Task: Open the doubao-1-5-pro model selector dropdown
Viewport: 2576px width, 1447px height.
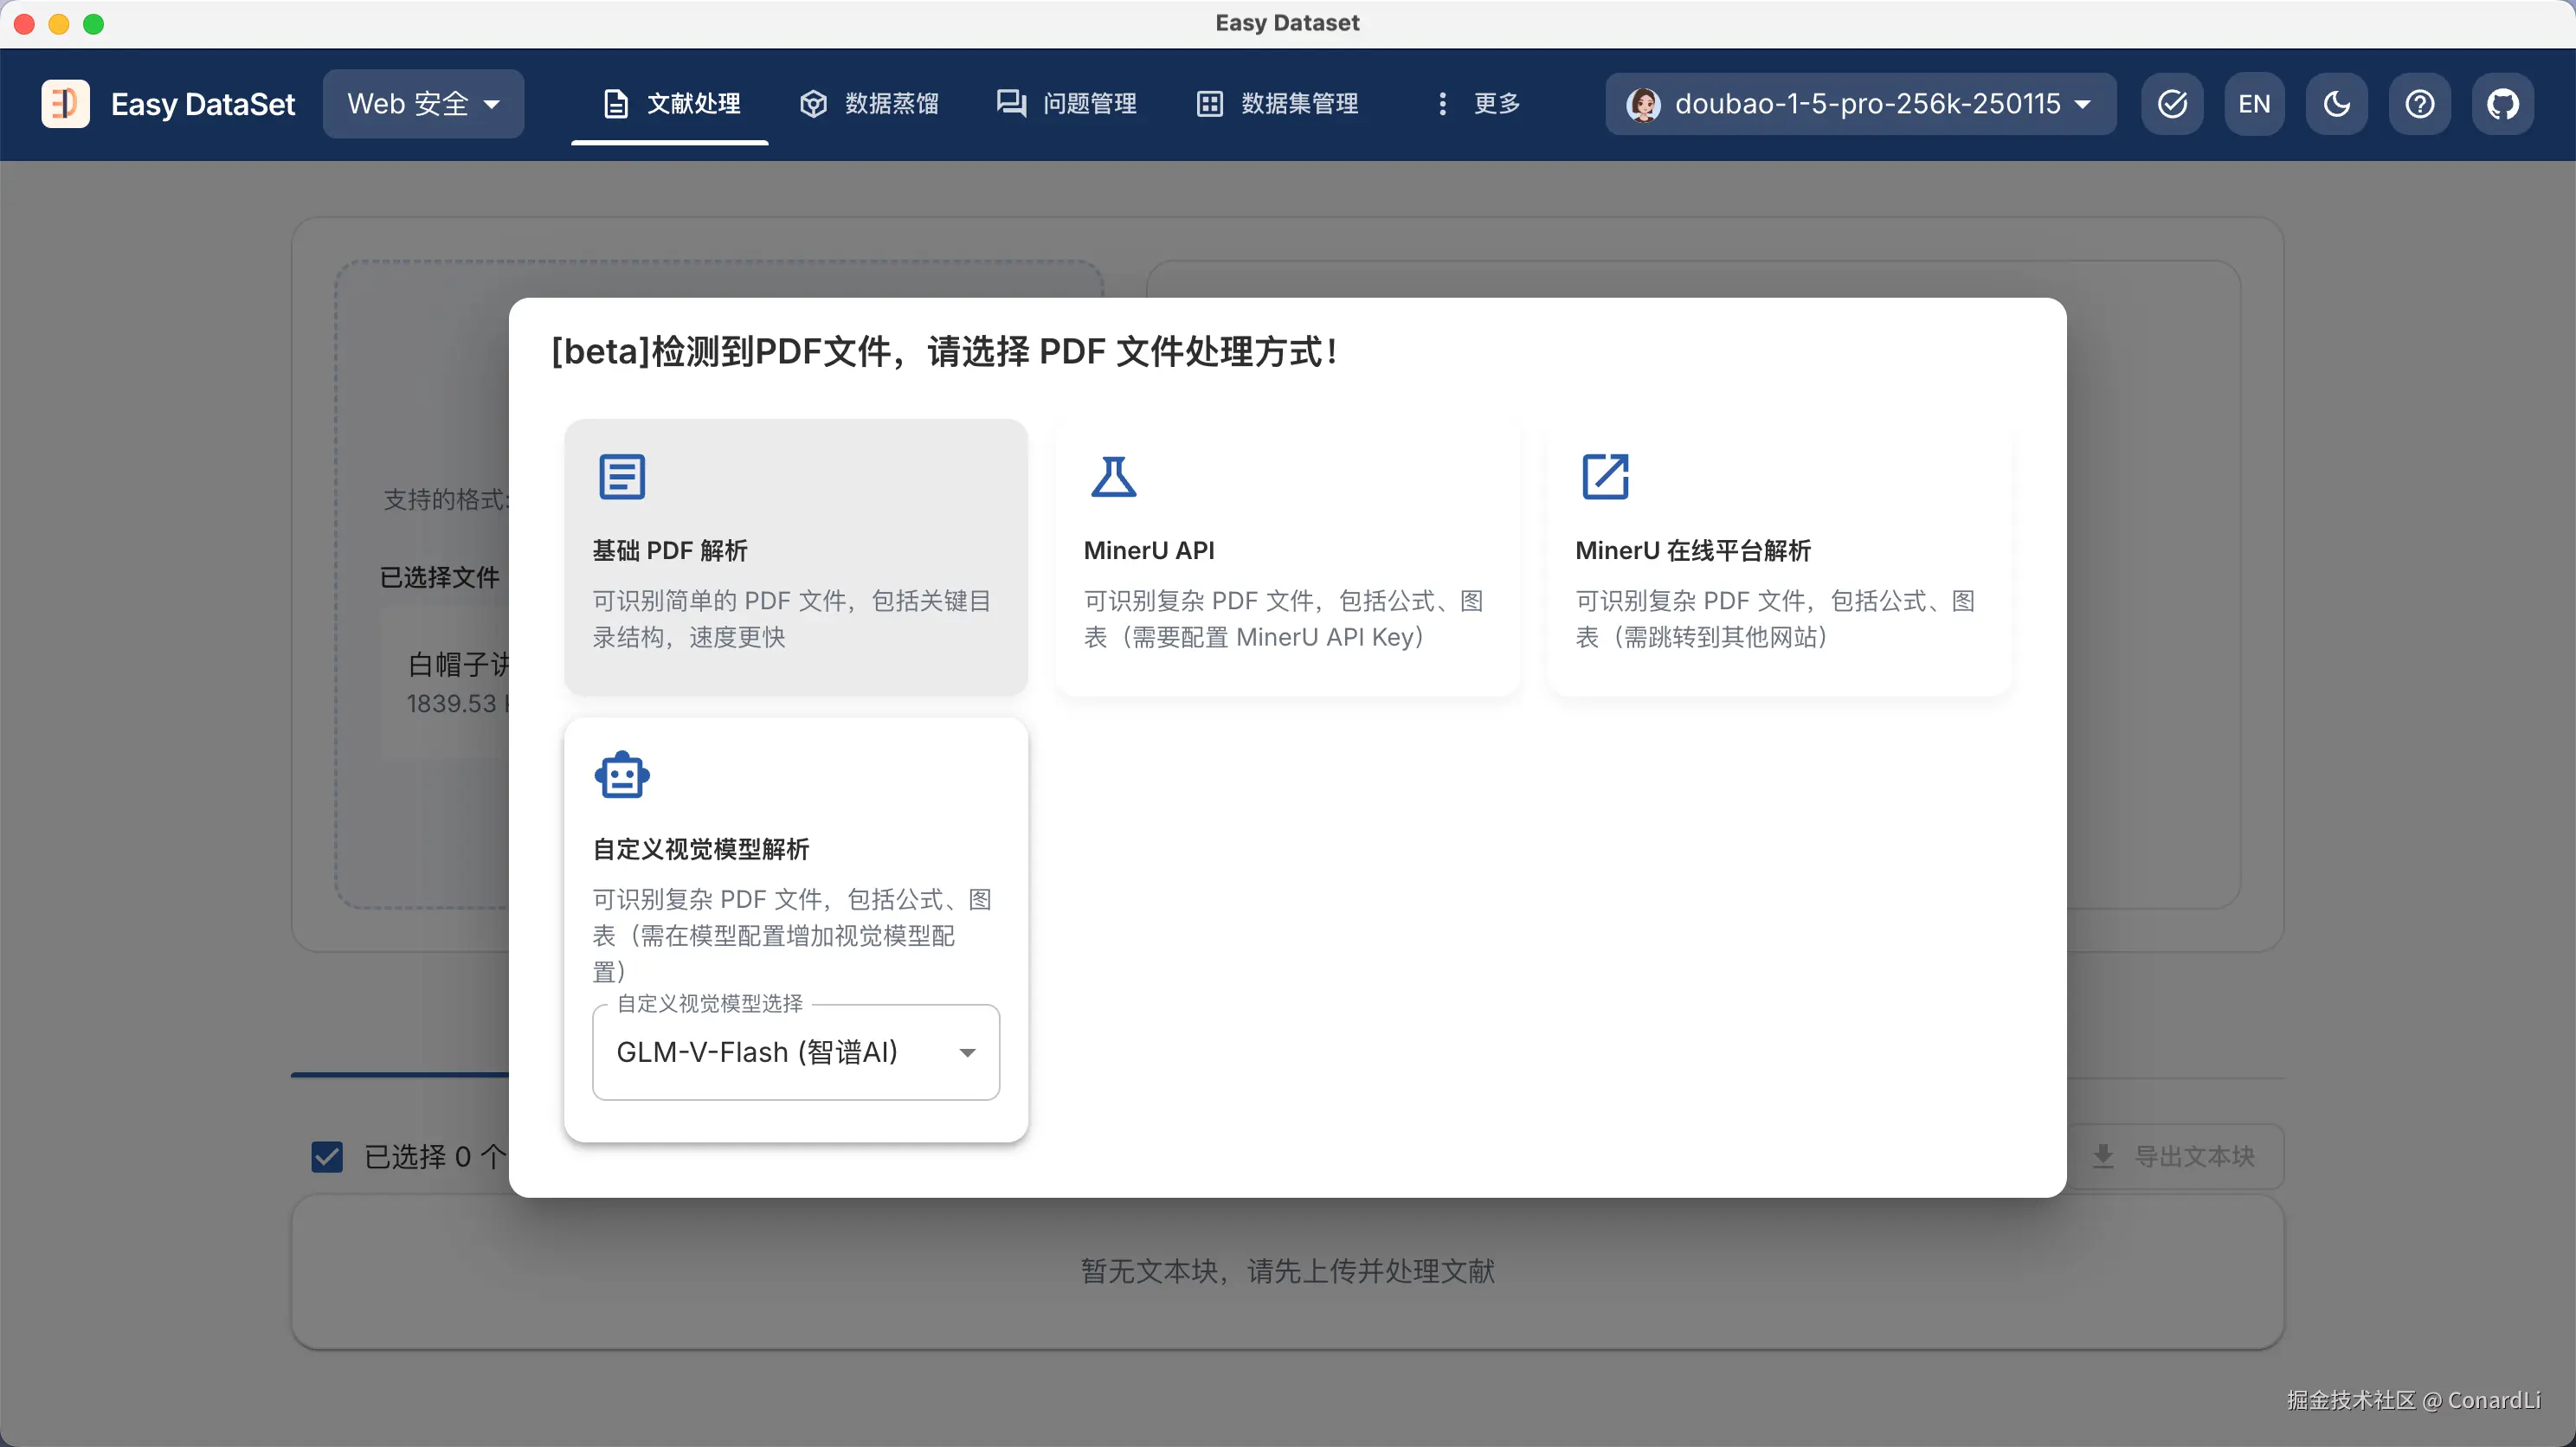Action: 1860,104
